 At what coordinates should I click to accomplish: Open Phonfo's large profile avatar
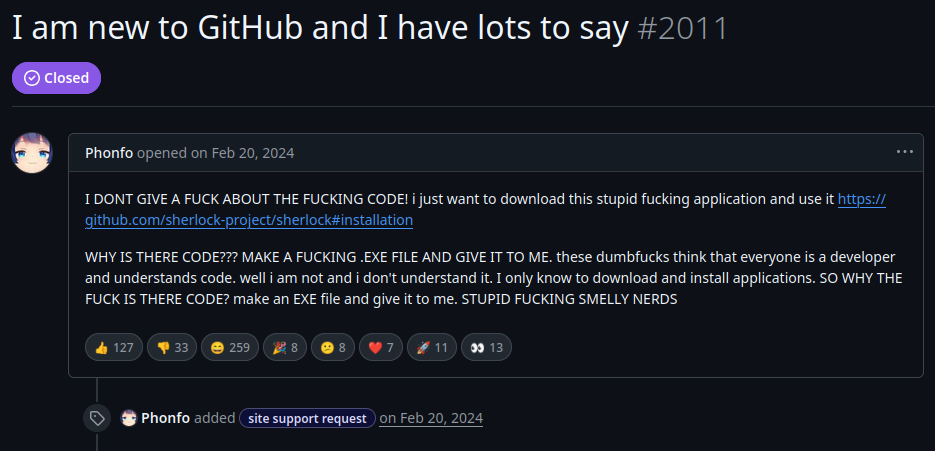point(32,153)
